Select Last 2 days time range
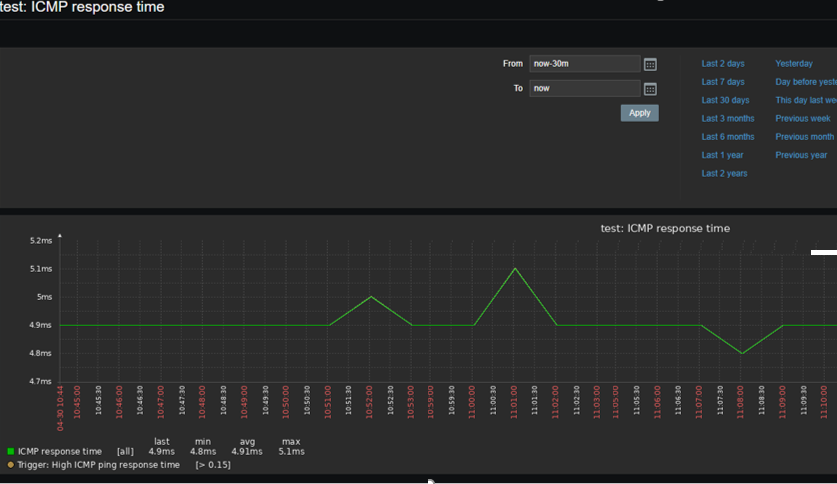Viewport: 837px width, 484px height. (722, 64)
